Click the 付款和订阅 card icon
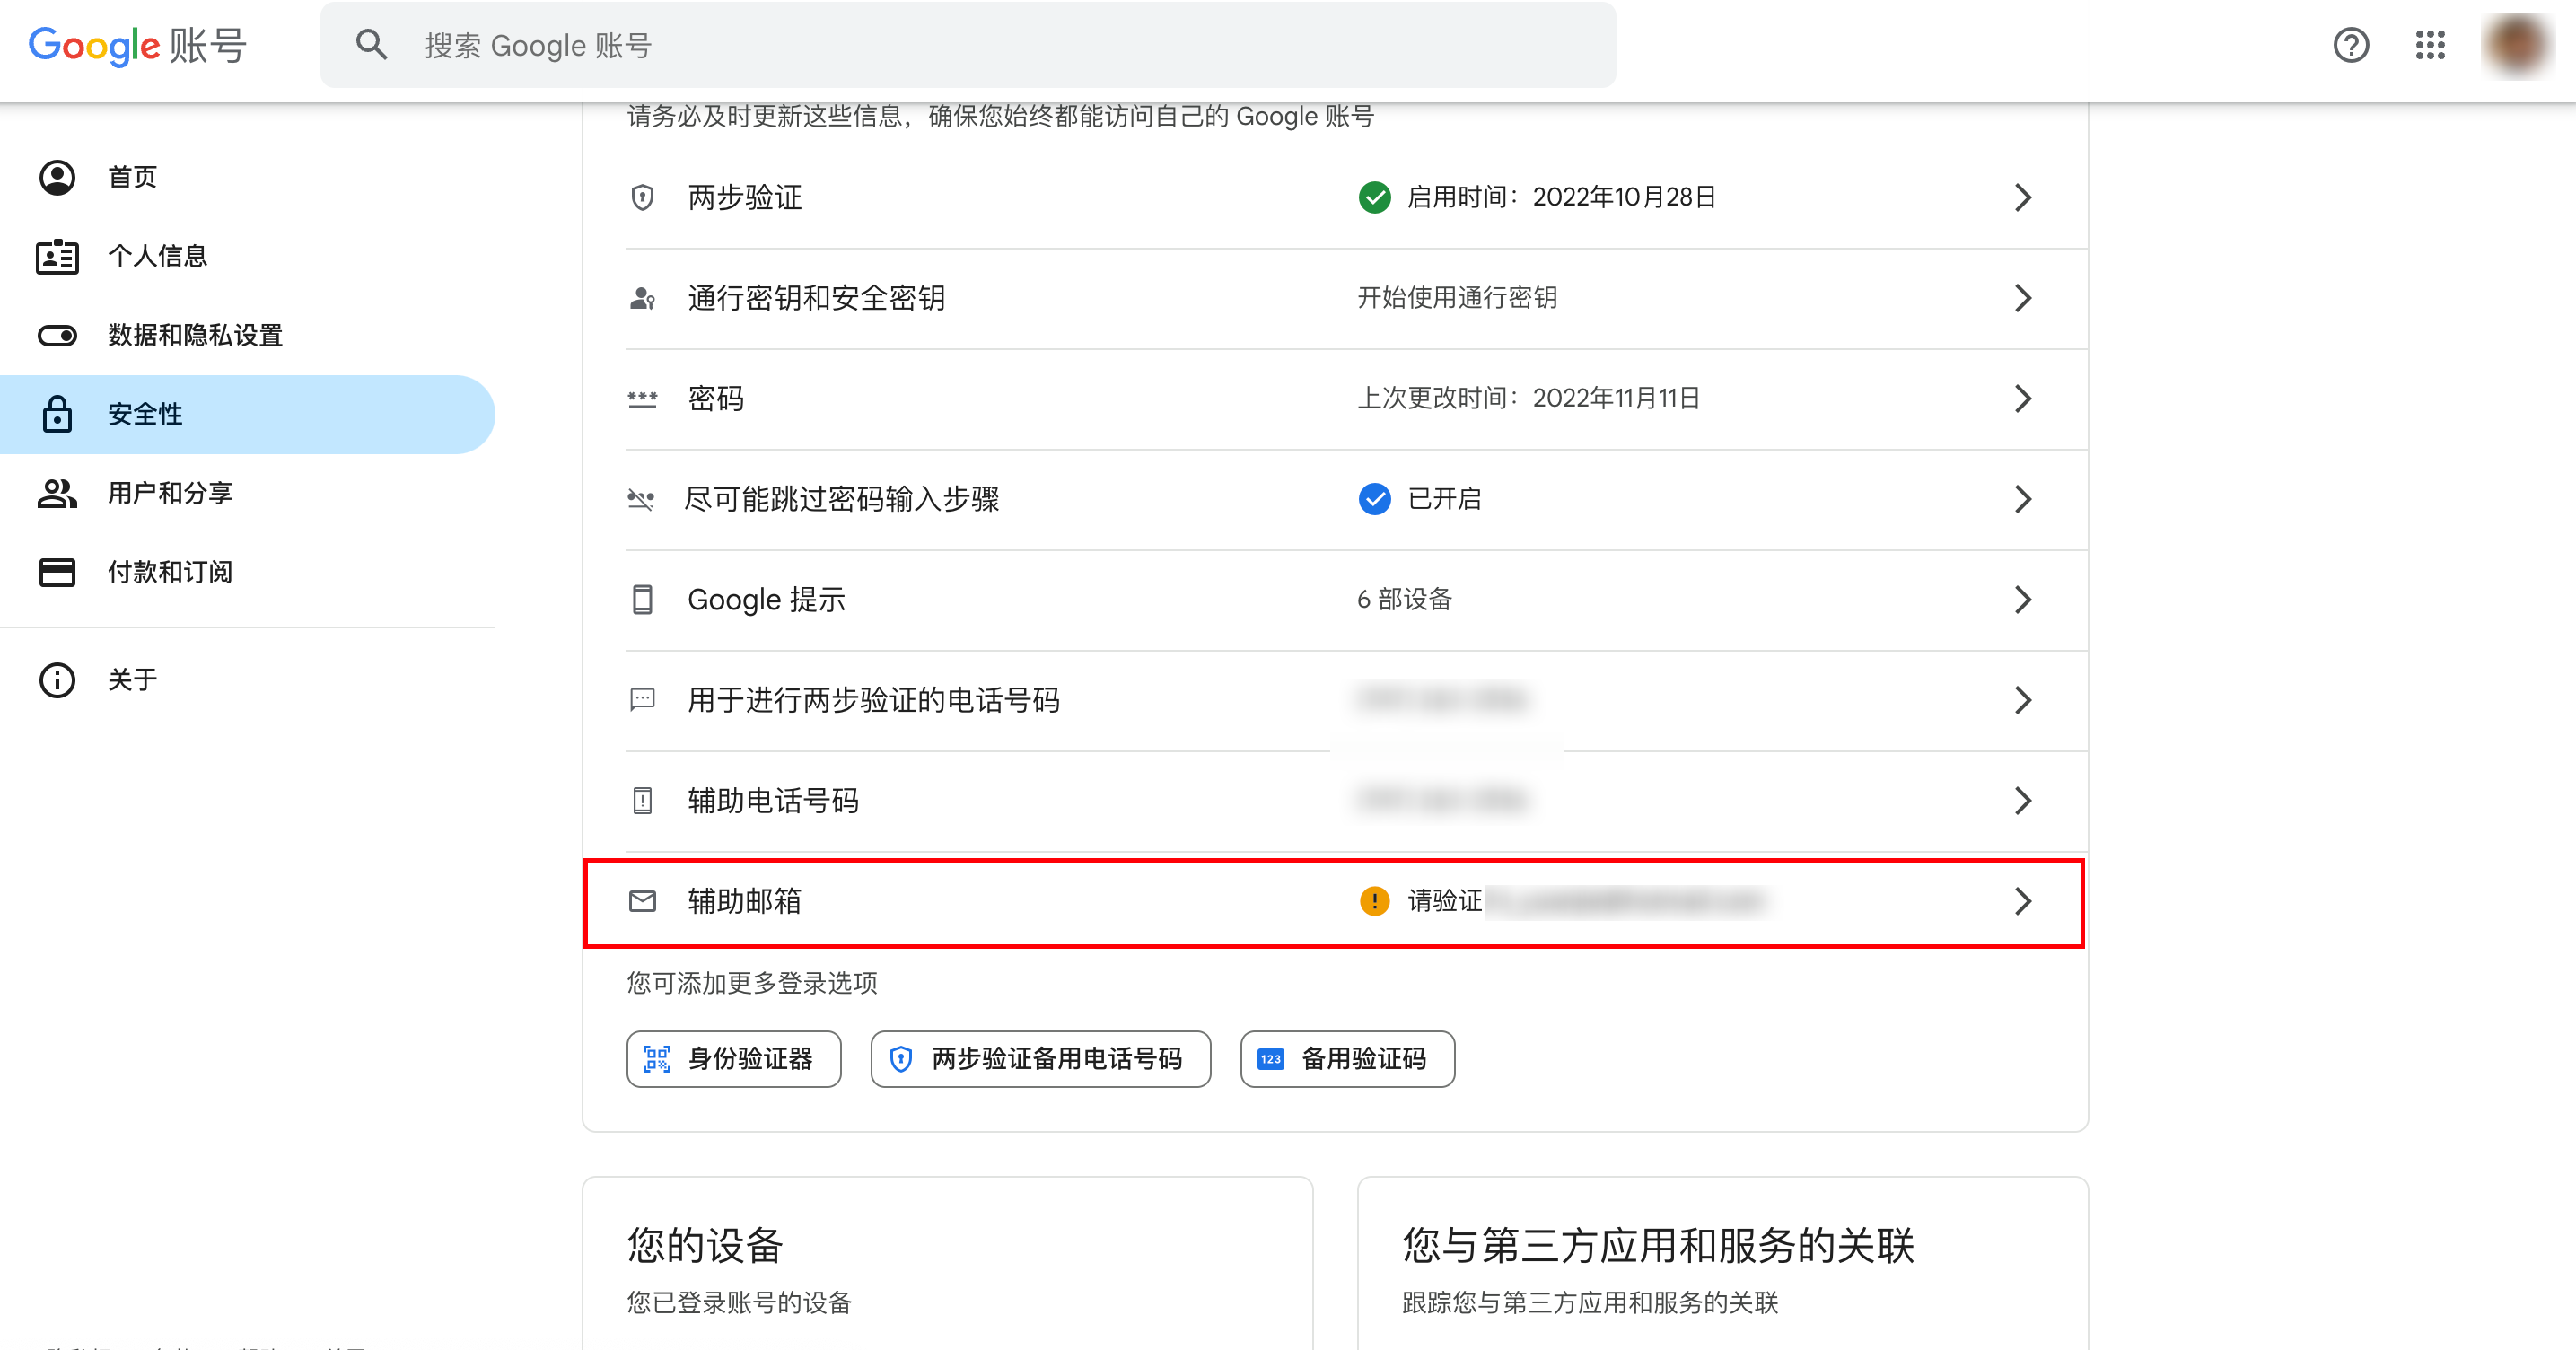2576x1350 pixels. pyautogui.click(x=57, y=572)
